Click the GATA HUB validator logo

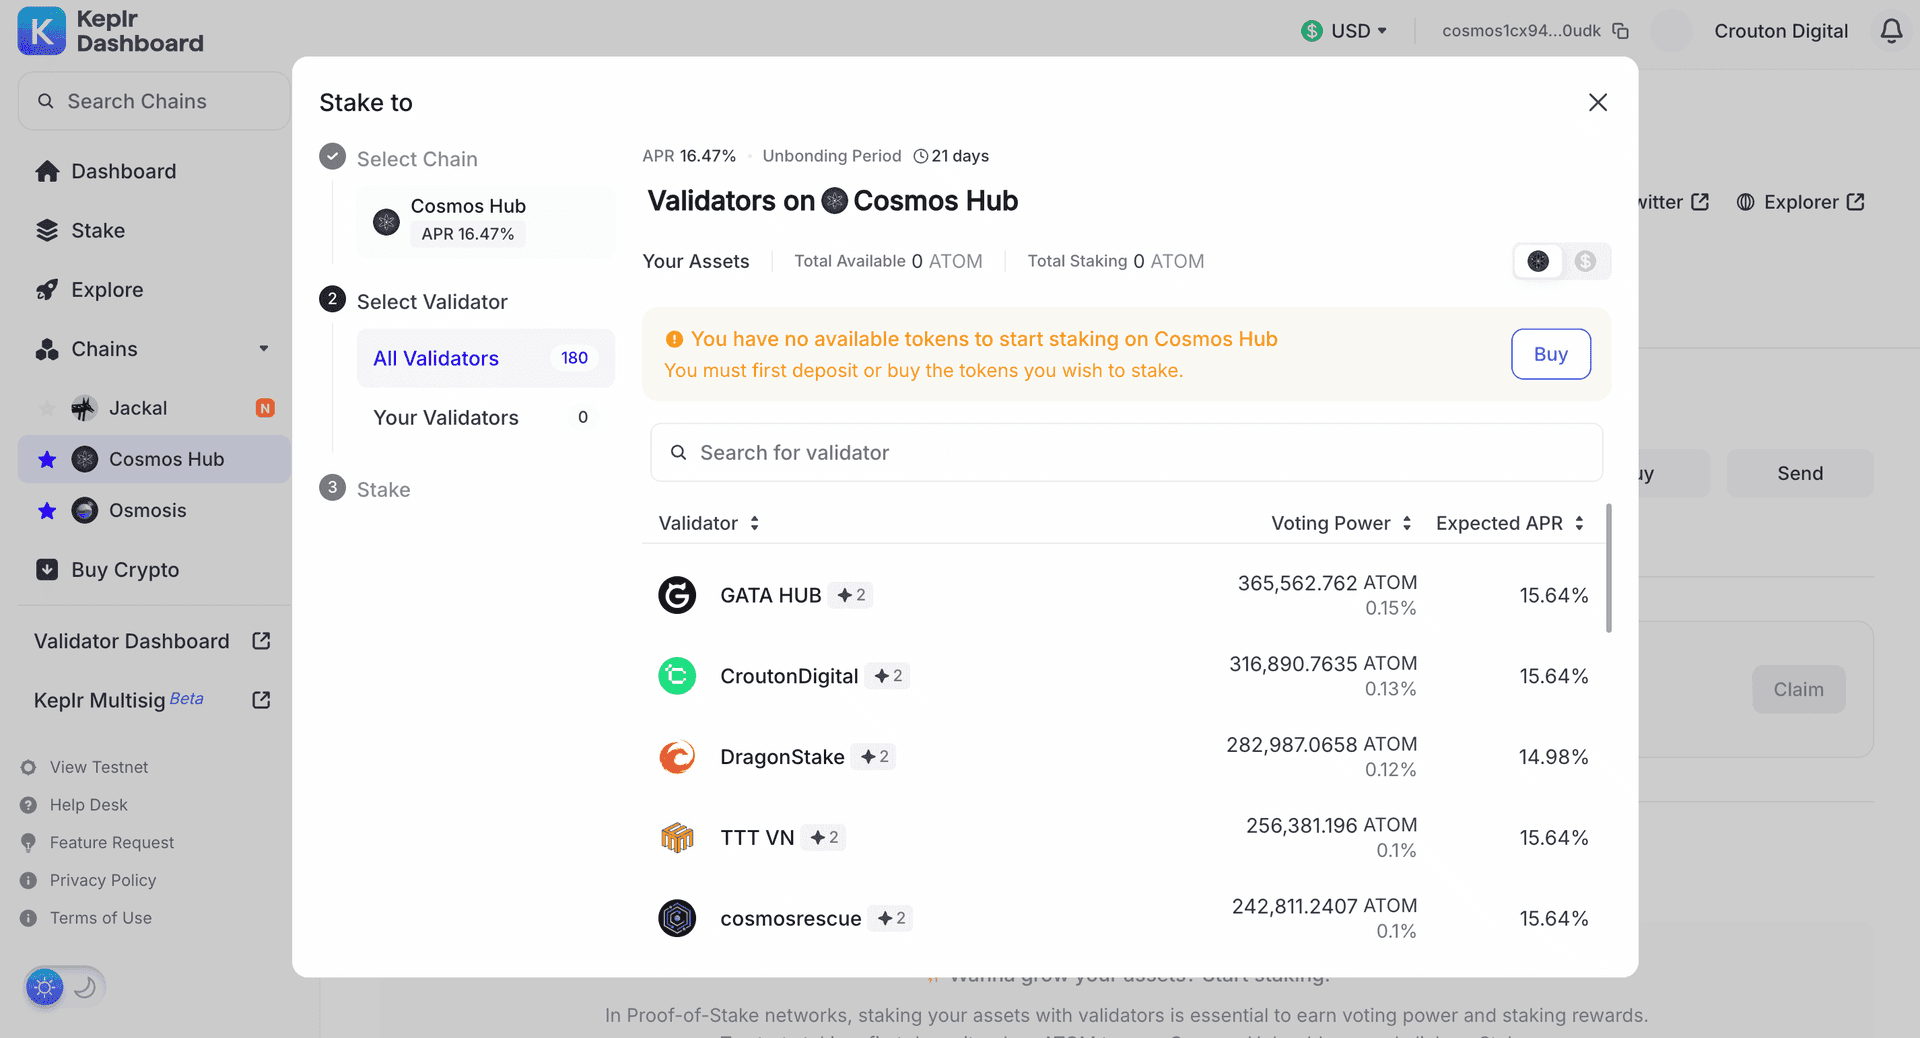click(x=677, y=596)
